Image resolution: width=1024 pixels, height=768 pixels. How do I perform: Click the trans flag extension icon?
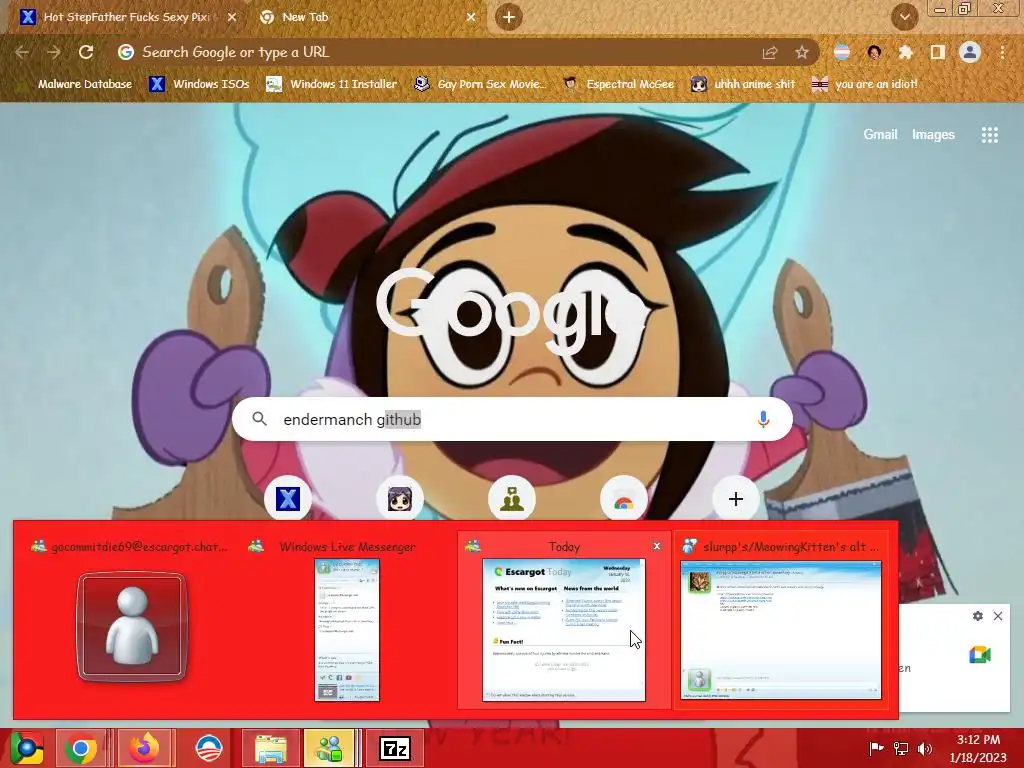coord(842,52)
